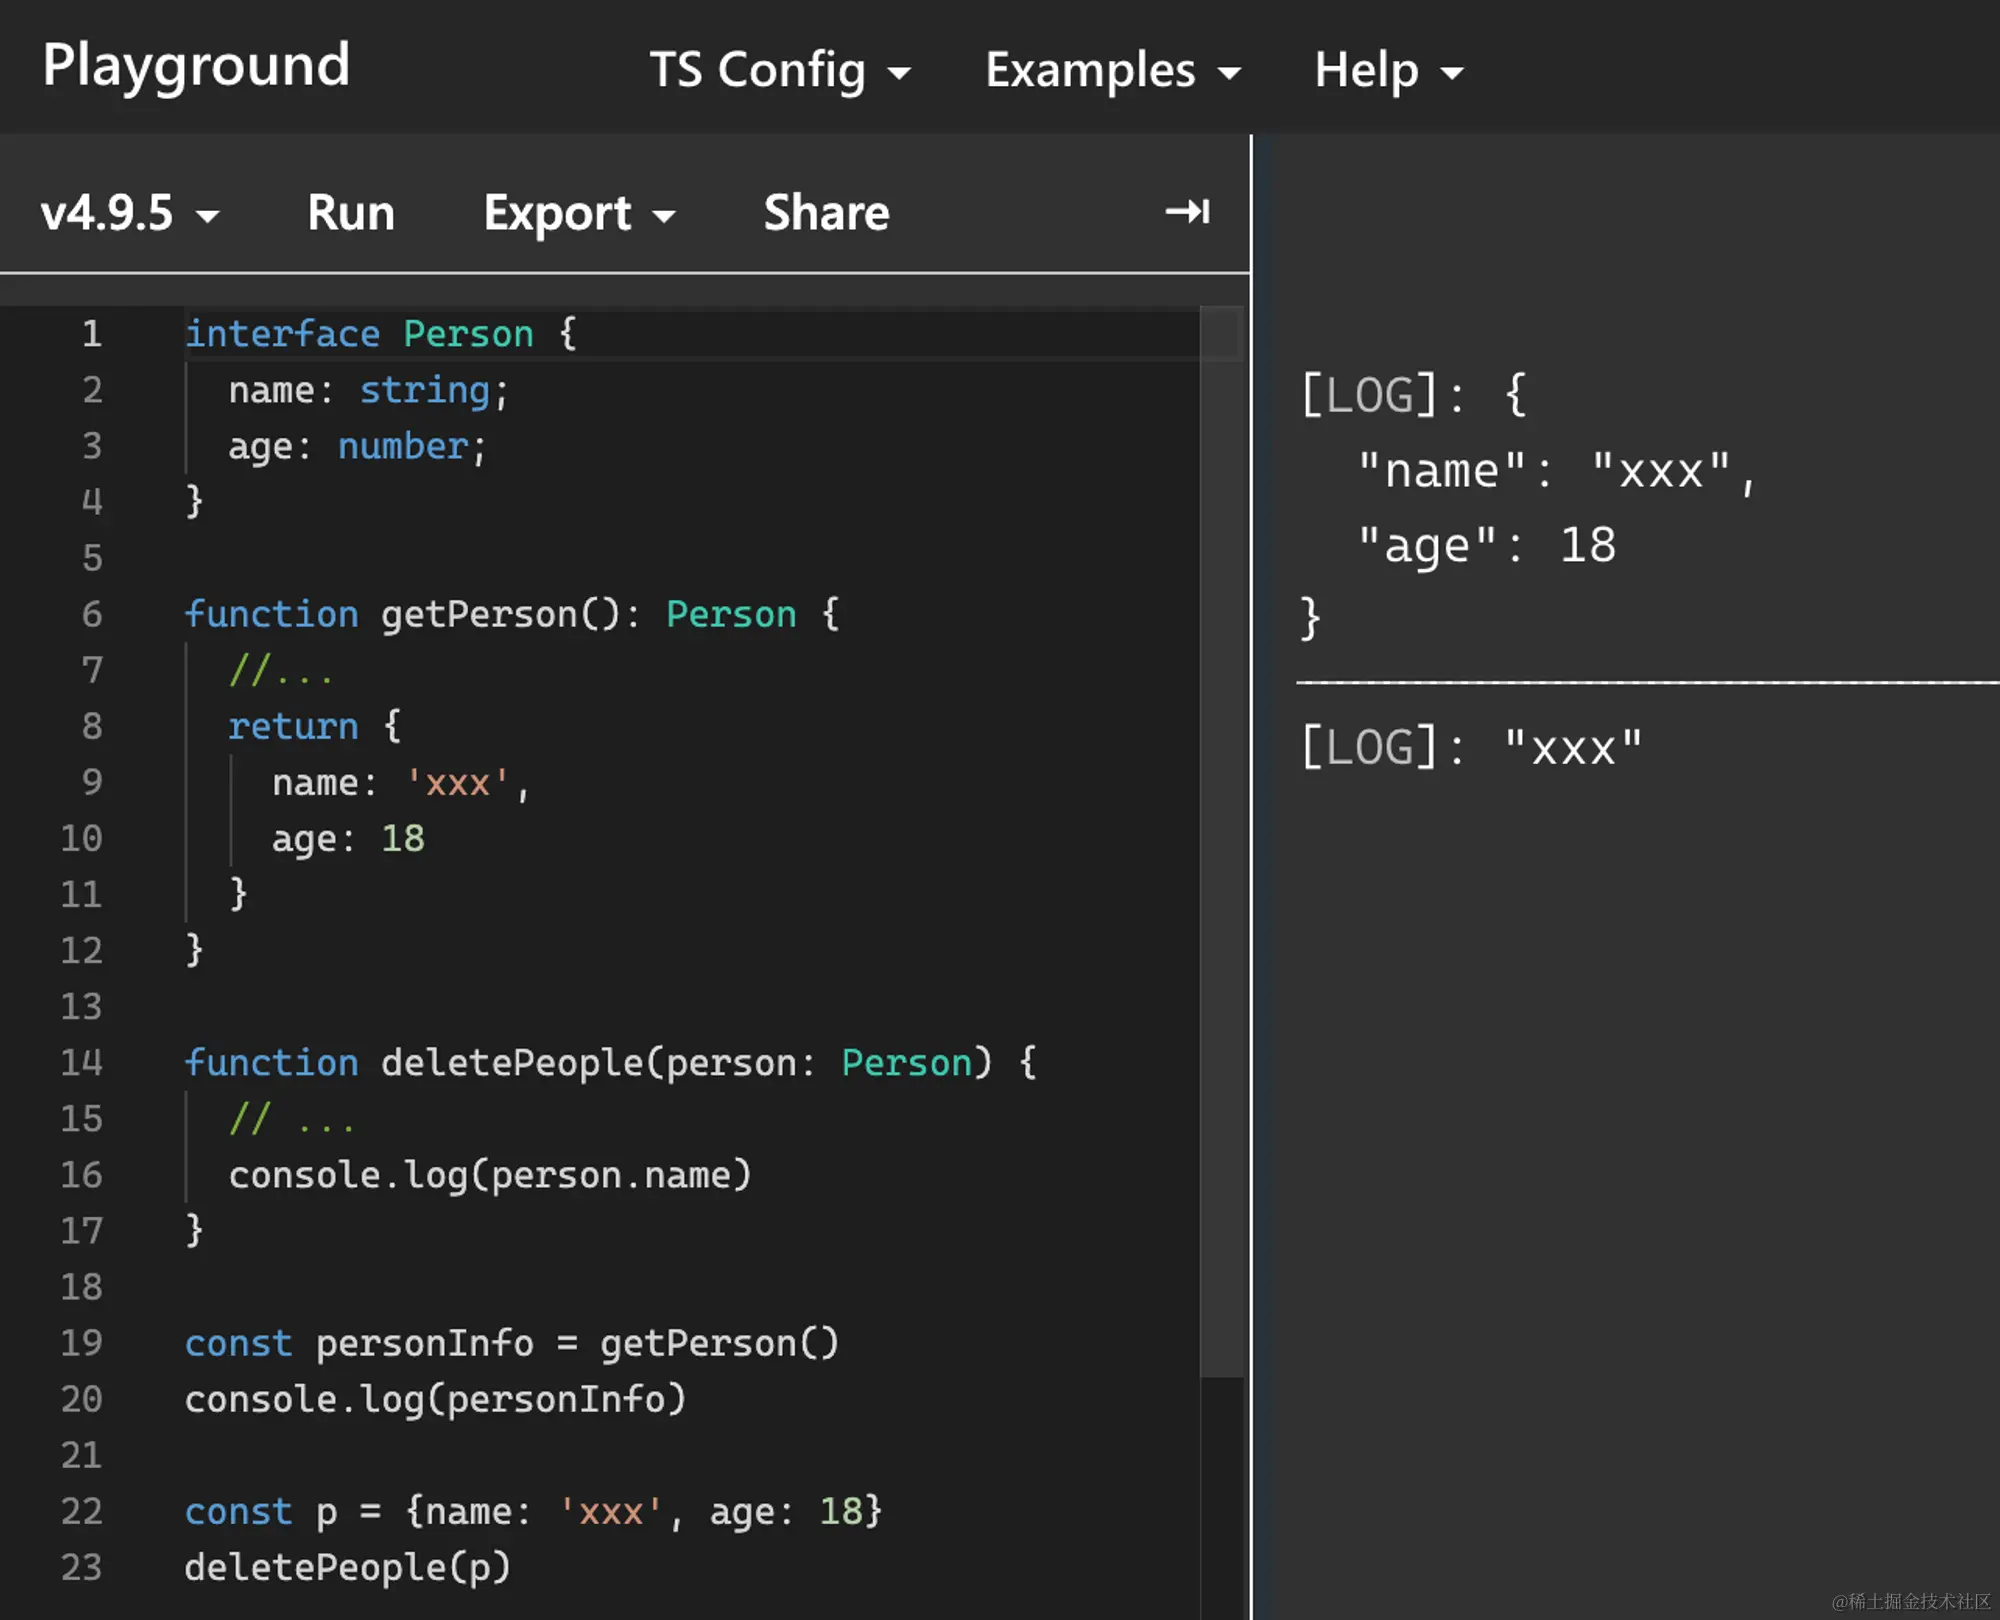This screenshot has width=2000, height=1620.
Task: Click the console.log(person.name) statement
Action: 490,1175
